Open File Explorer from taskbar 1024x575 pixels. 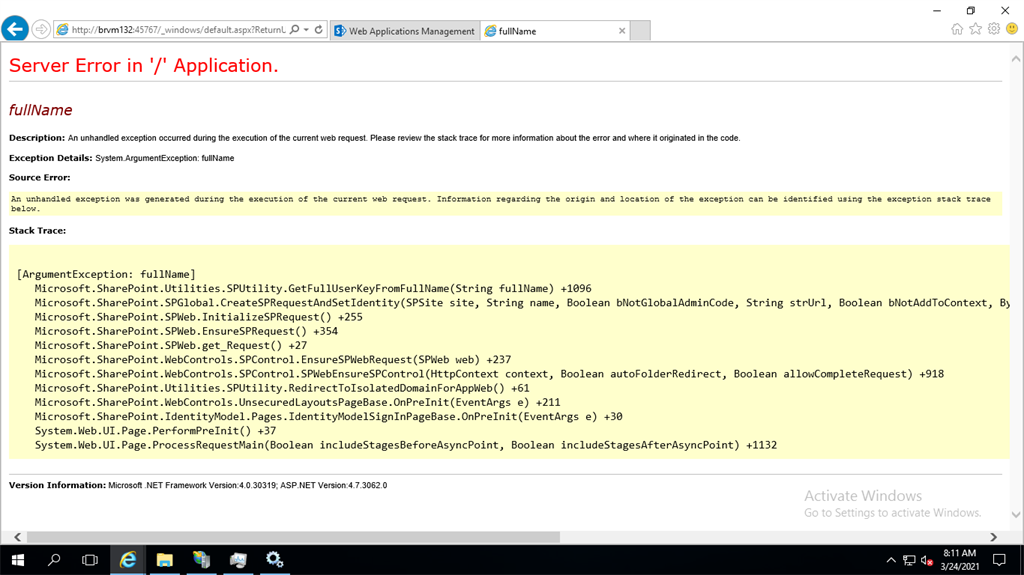tap(165, 560)
